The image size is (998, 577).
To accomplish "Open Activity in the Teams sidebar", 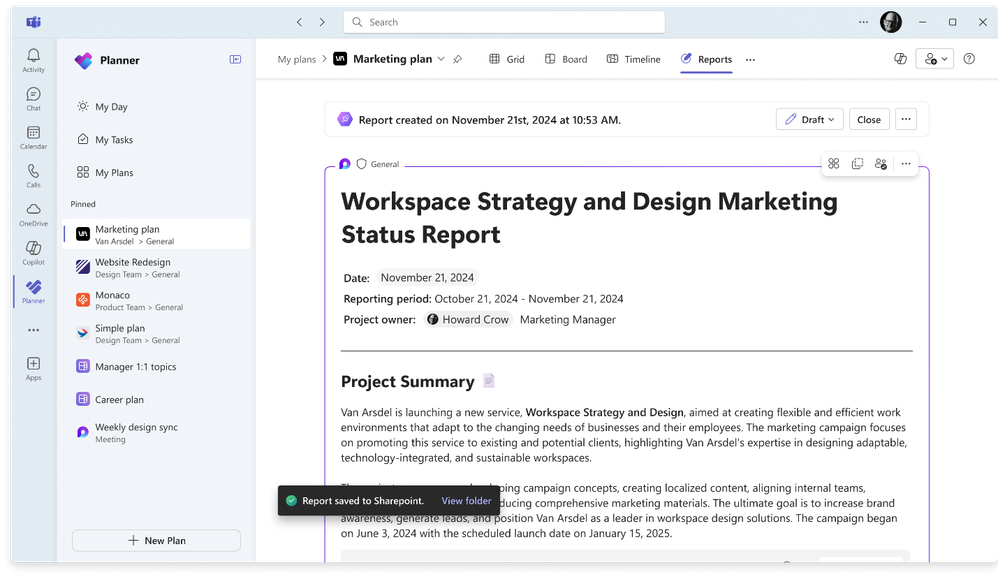I will pyautogui.click(x=33, y=60).
